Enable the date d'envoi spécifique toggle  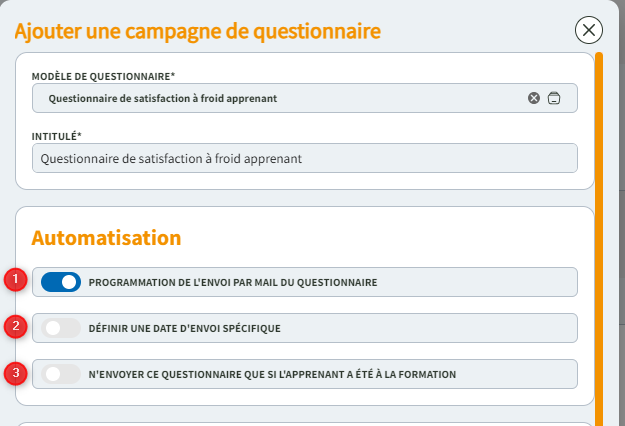(61, 328)
